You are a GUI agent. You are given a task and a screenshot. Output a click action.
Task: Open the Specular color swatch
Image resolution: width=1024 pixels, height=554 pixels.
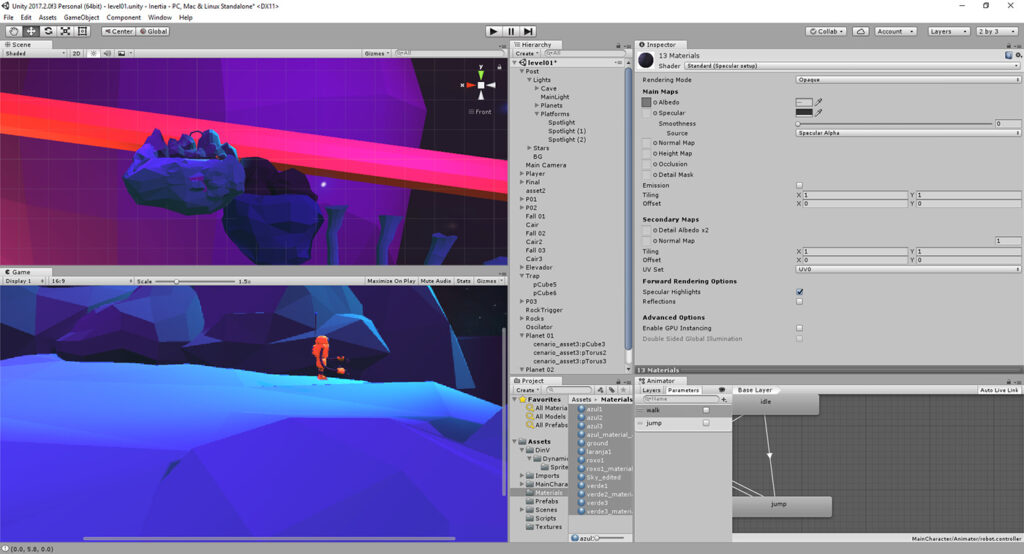(x=804, y=112)
